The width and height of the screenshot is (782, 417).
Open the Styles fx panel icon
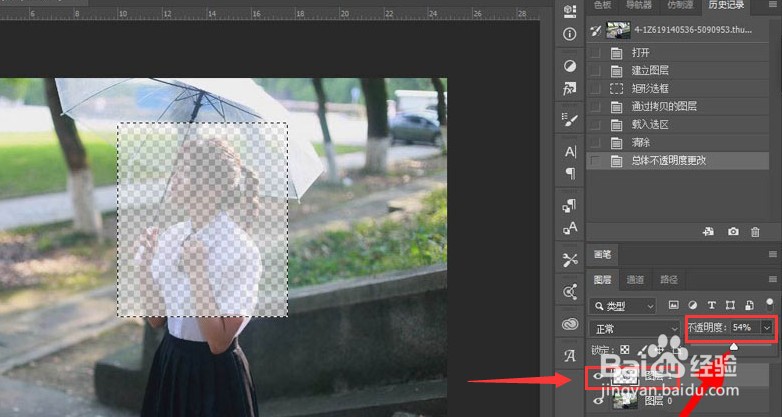tap(570, 89)
